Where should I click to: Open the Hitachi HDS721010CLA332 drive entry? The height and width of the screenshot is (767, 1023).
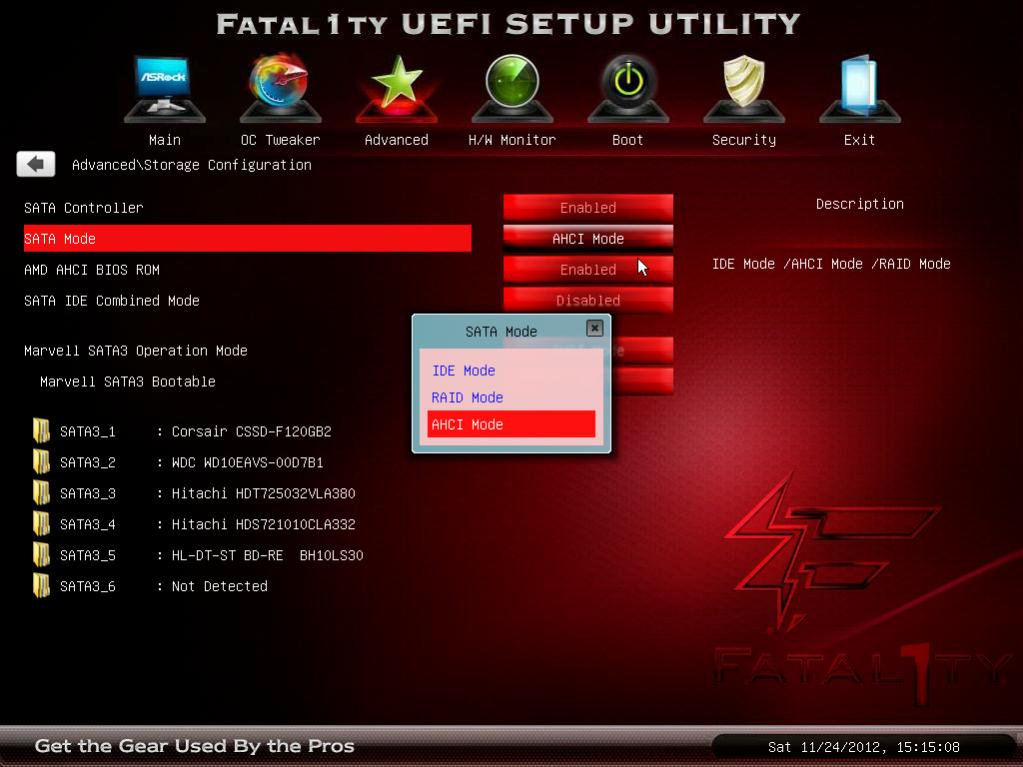click(263, 524)
